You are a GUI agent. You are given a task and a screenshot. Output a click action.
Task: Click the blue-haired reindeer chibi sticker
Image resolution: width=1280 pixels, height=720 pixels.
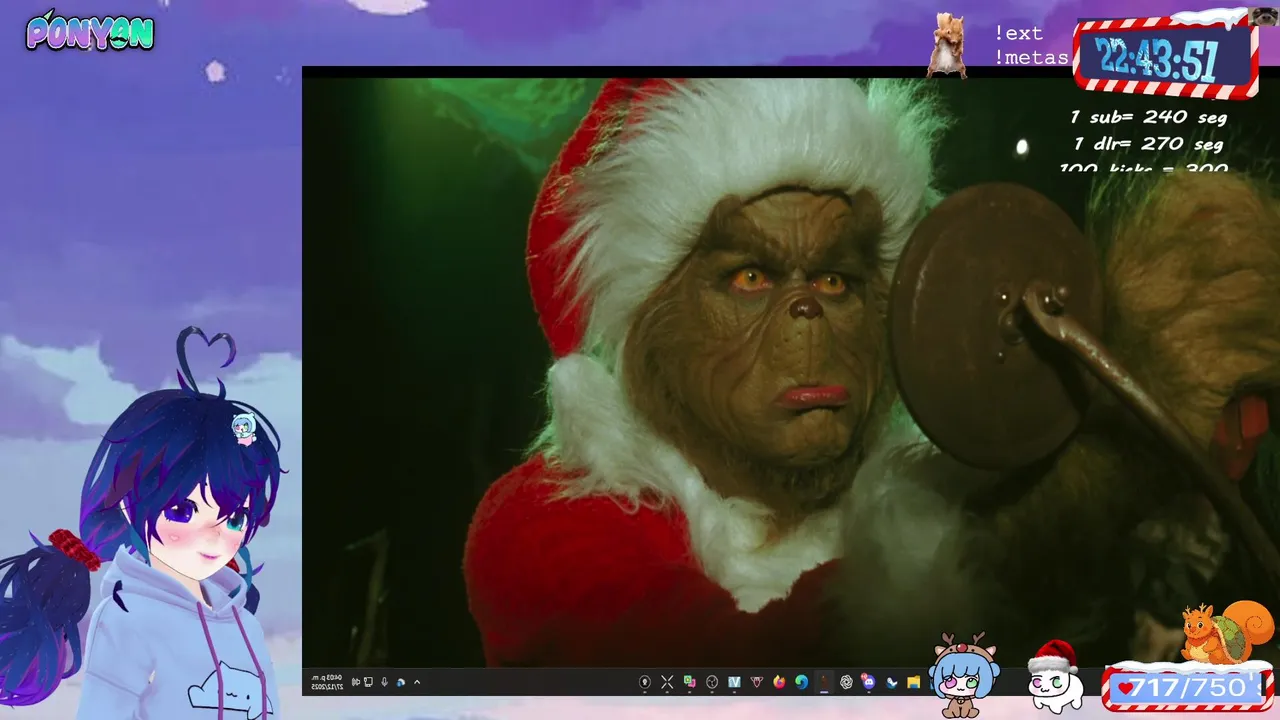coord(964,674)
